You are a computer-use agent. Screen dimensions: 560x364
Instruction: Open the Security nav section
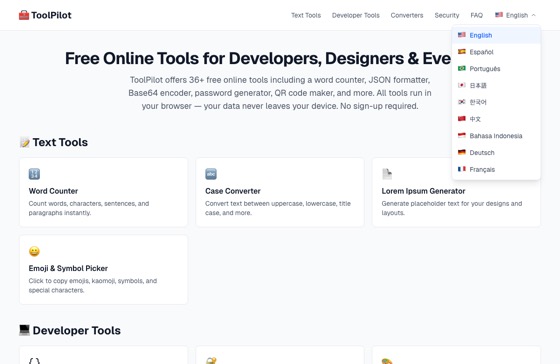click(x=446, y=15)
